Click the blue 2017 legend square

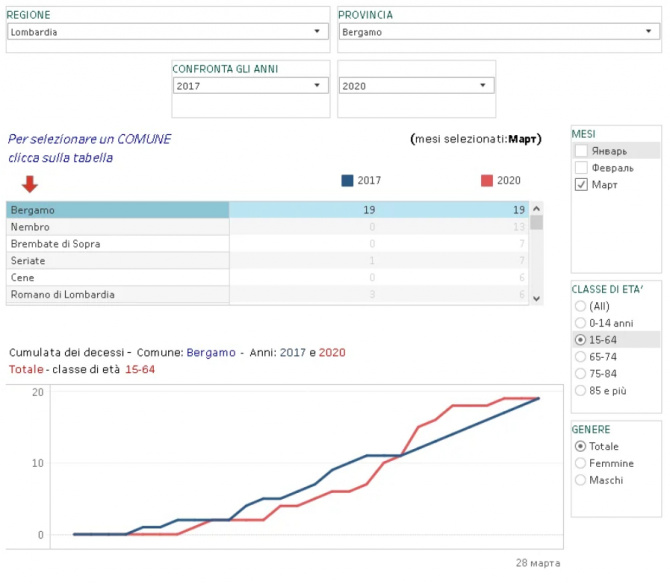click(x=347, y=181)
